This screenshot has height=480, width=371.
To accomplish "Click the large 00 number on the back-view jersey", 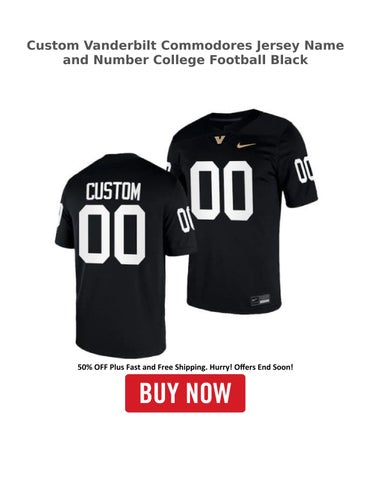I will pos(112,234).
